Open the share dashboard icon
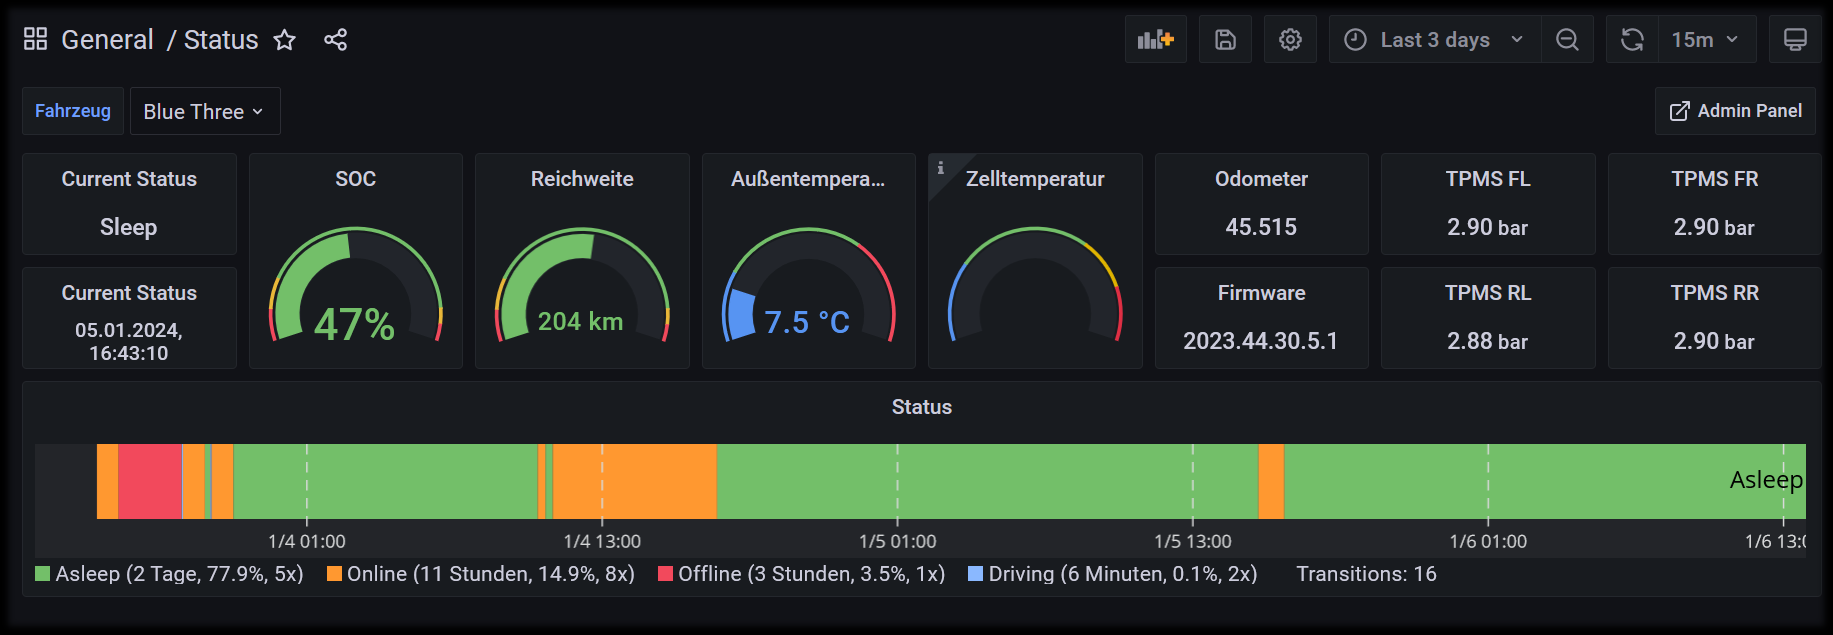The width and height of the screenshot is (1833, 635). 335,40
